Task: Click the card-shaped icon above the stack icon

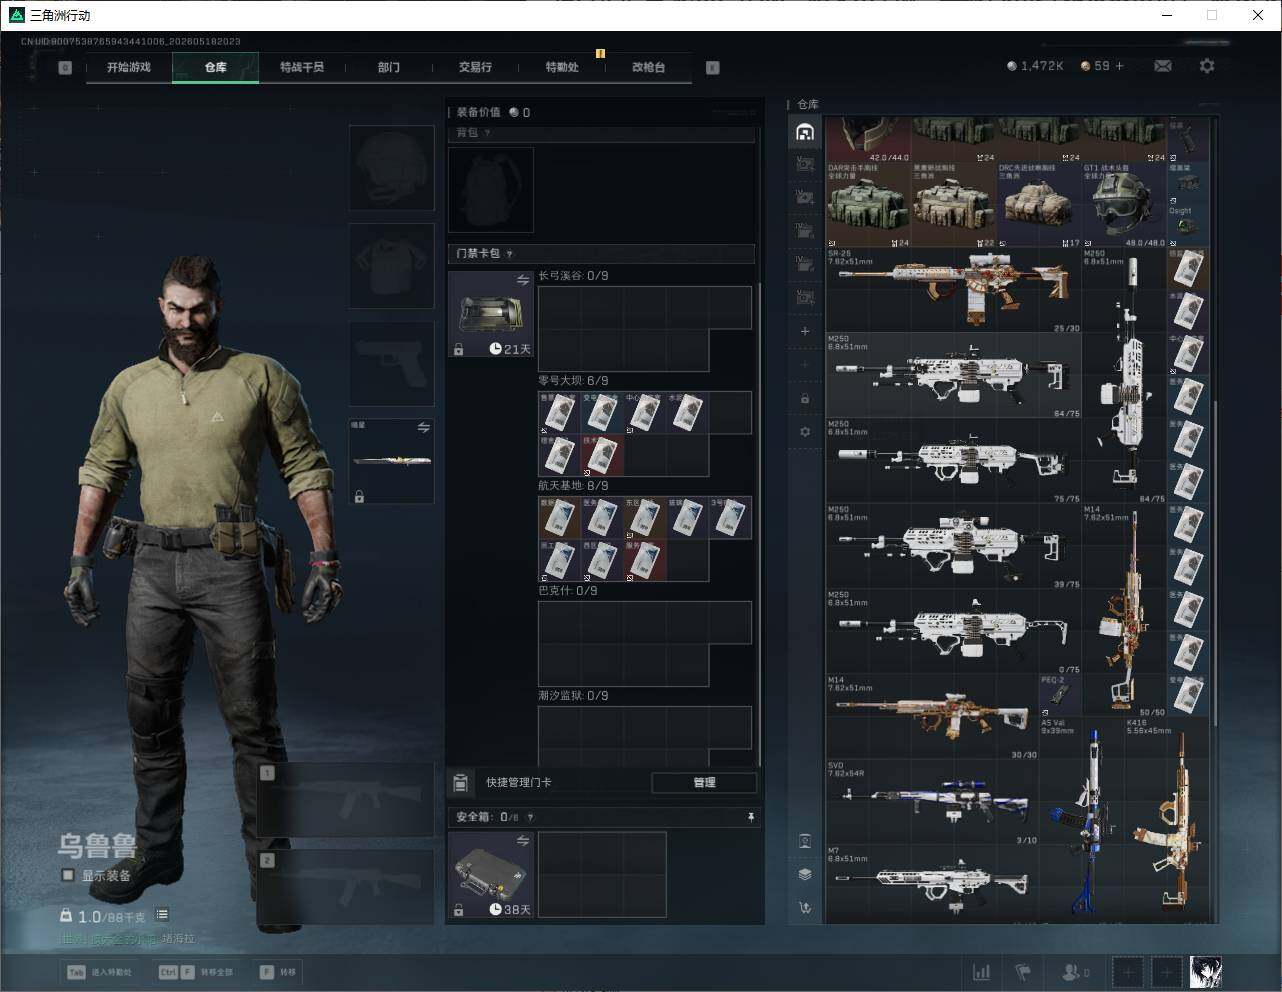Action: tap(805, 841)
